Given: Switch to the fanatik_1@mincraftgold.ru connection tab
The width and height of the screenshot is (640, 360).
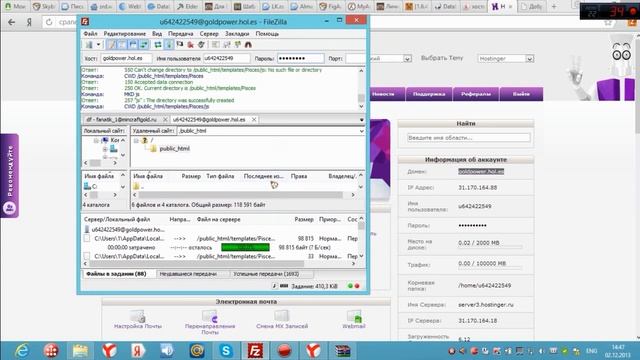Looking at the screenshot, I should tap(122, 120).
